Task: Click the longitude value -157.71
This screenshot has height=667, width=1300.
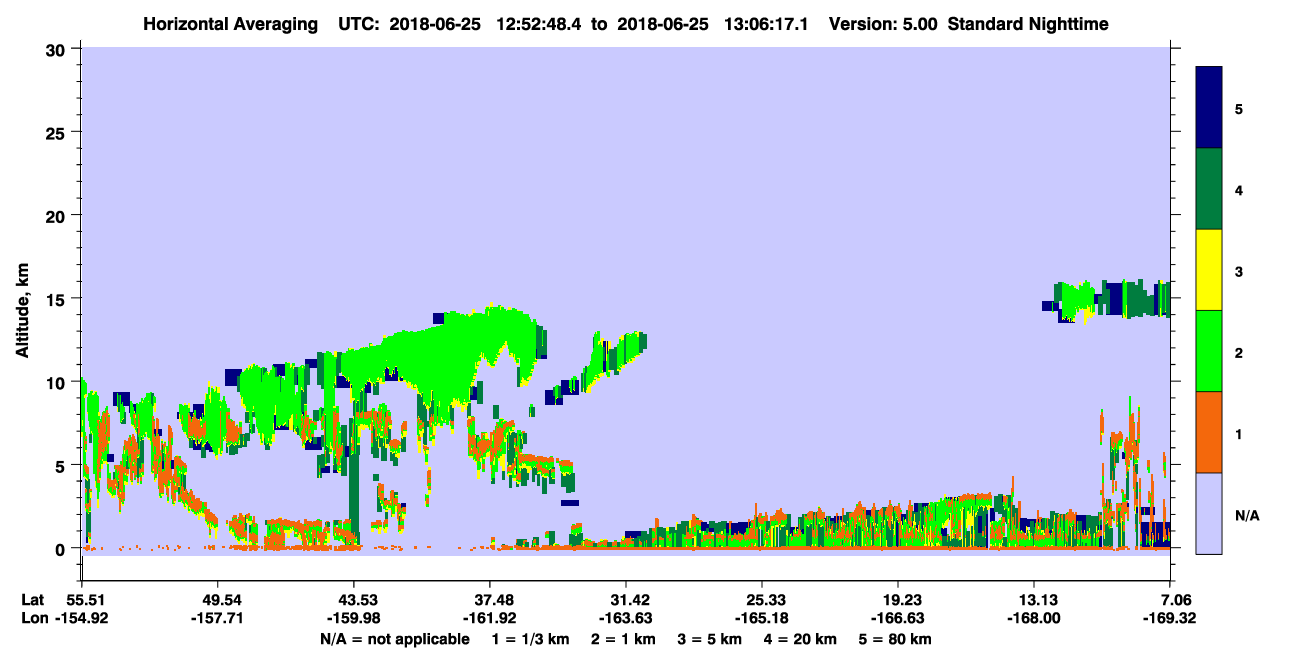Action: (x=217, y=618)
